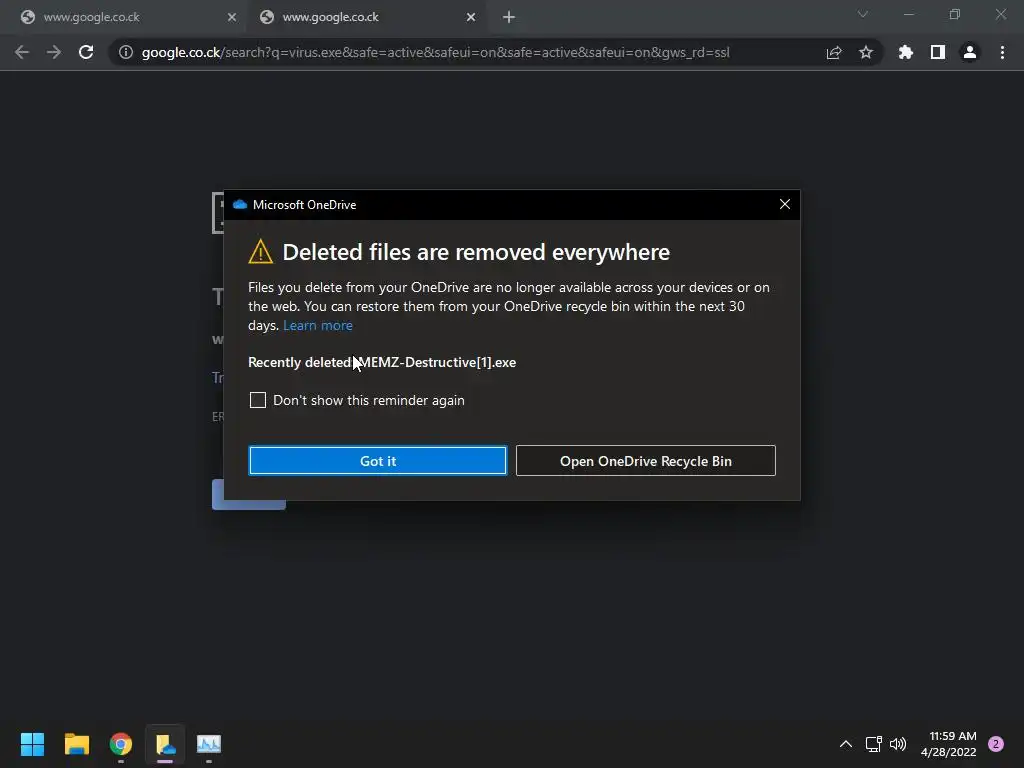Screen dimensions: 1024x768
Task: Expand Chrome tab search chevron
Action: click(863, 14)
